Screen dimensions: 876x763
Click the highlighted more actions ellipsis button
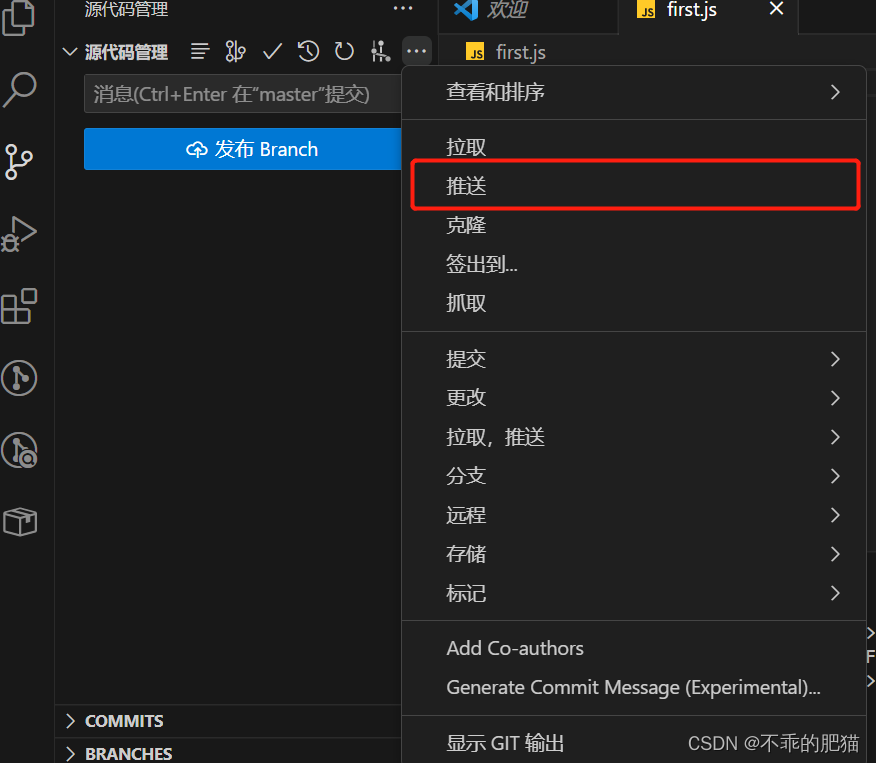[417, 51]
